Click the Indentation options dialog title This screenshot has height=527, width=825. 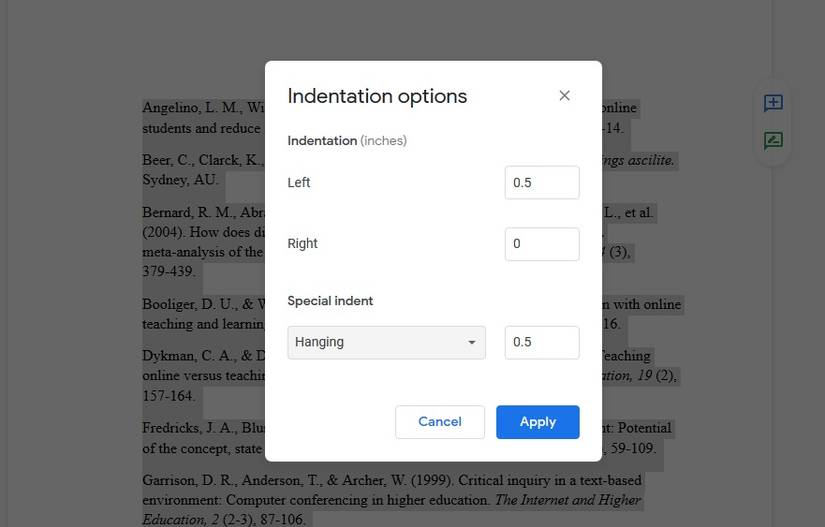377,96
